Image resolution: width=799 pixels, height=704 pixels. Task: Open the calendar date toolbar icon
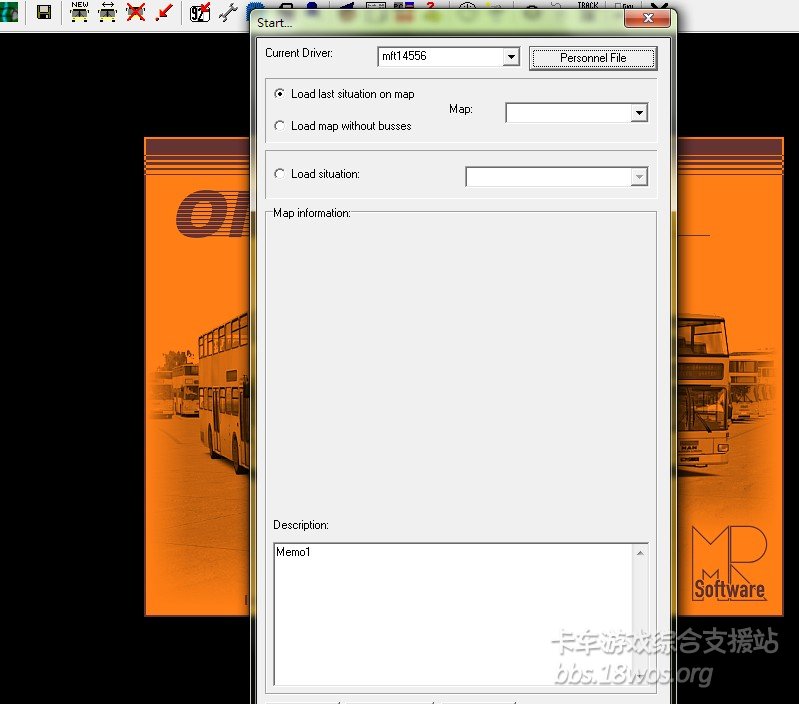click(200, 12)
